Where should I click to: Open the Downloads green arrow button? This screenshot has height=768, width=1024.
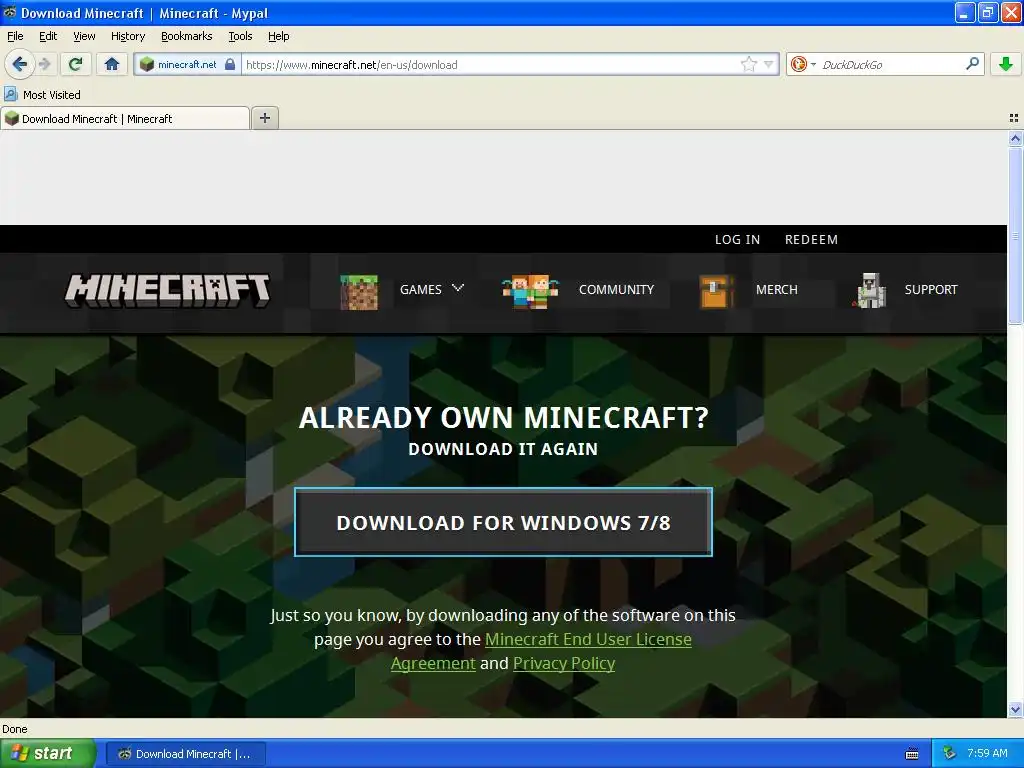coord(1006,64)
